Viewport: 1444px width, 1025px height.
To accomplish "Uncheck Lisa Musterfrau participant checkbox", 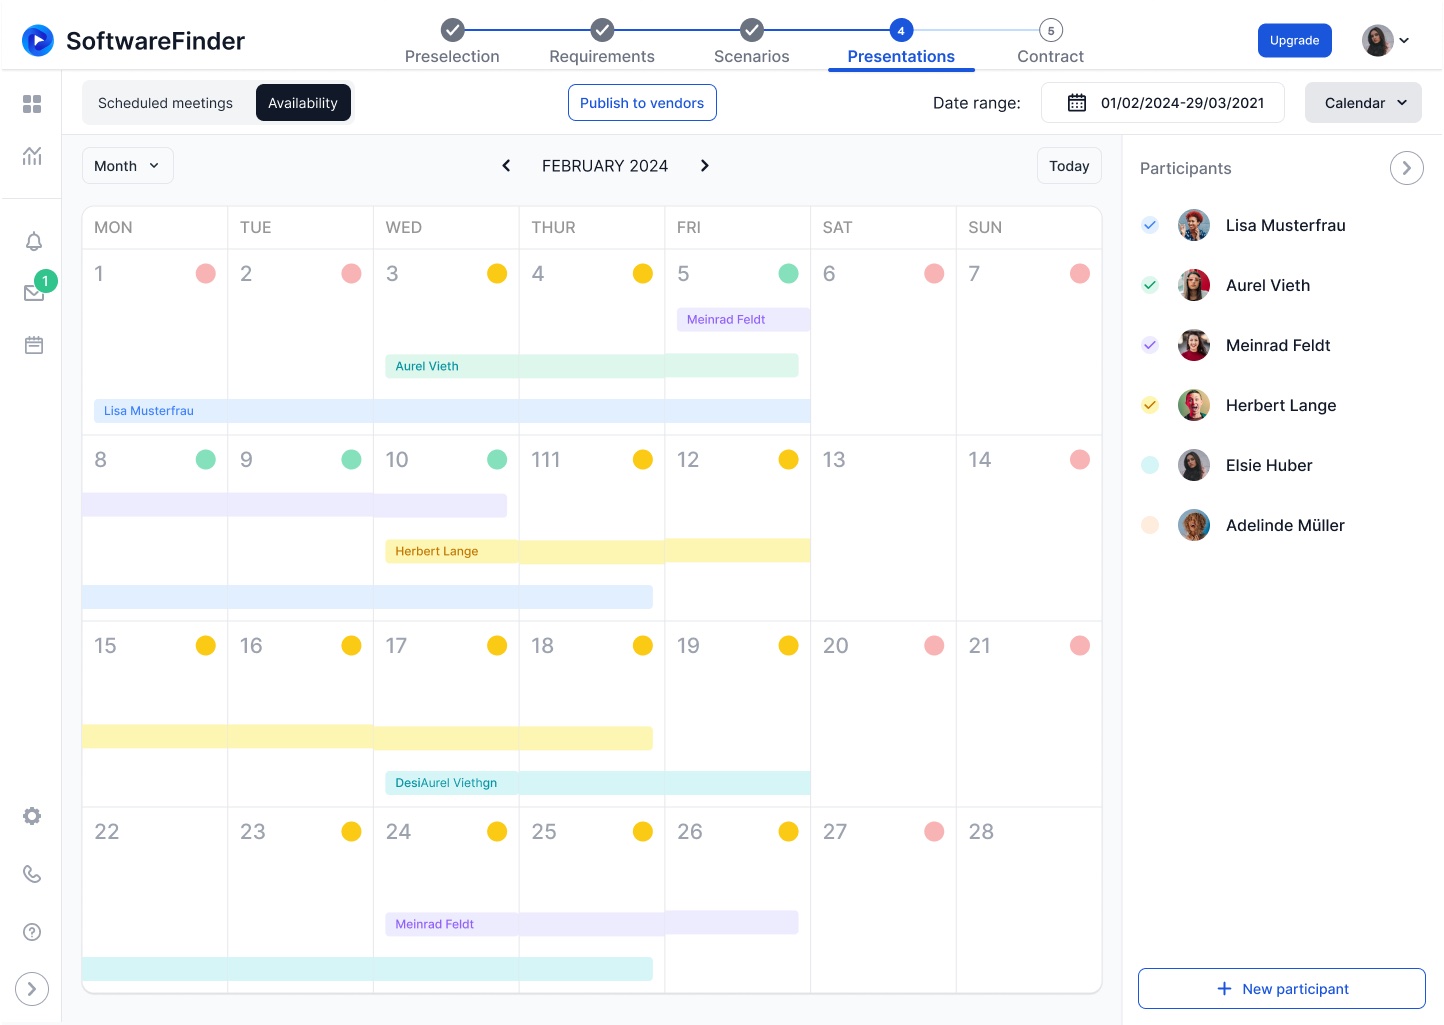I will coord(1150,225).
